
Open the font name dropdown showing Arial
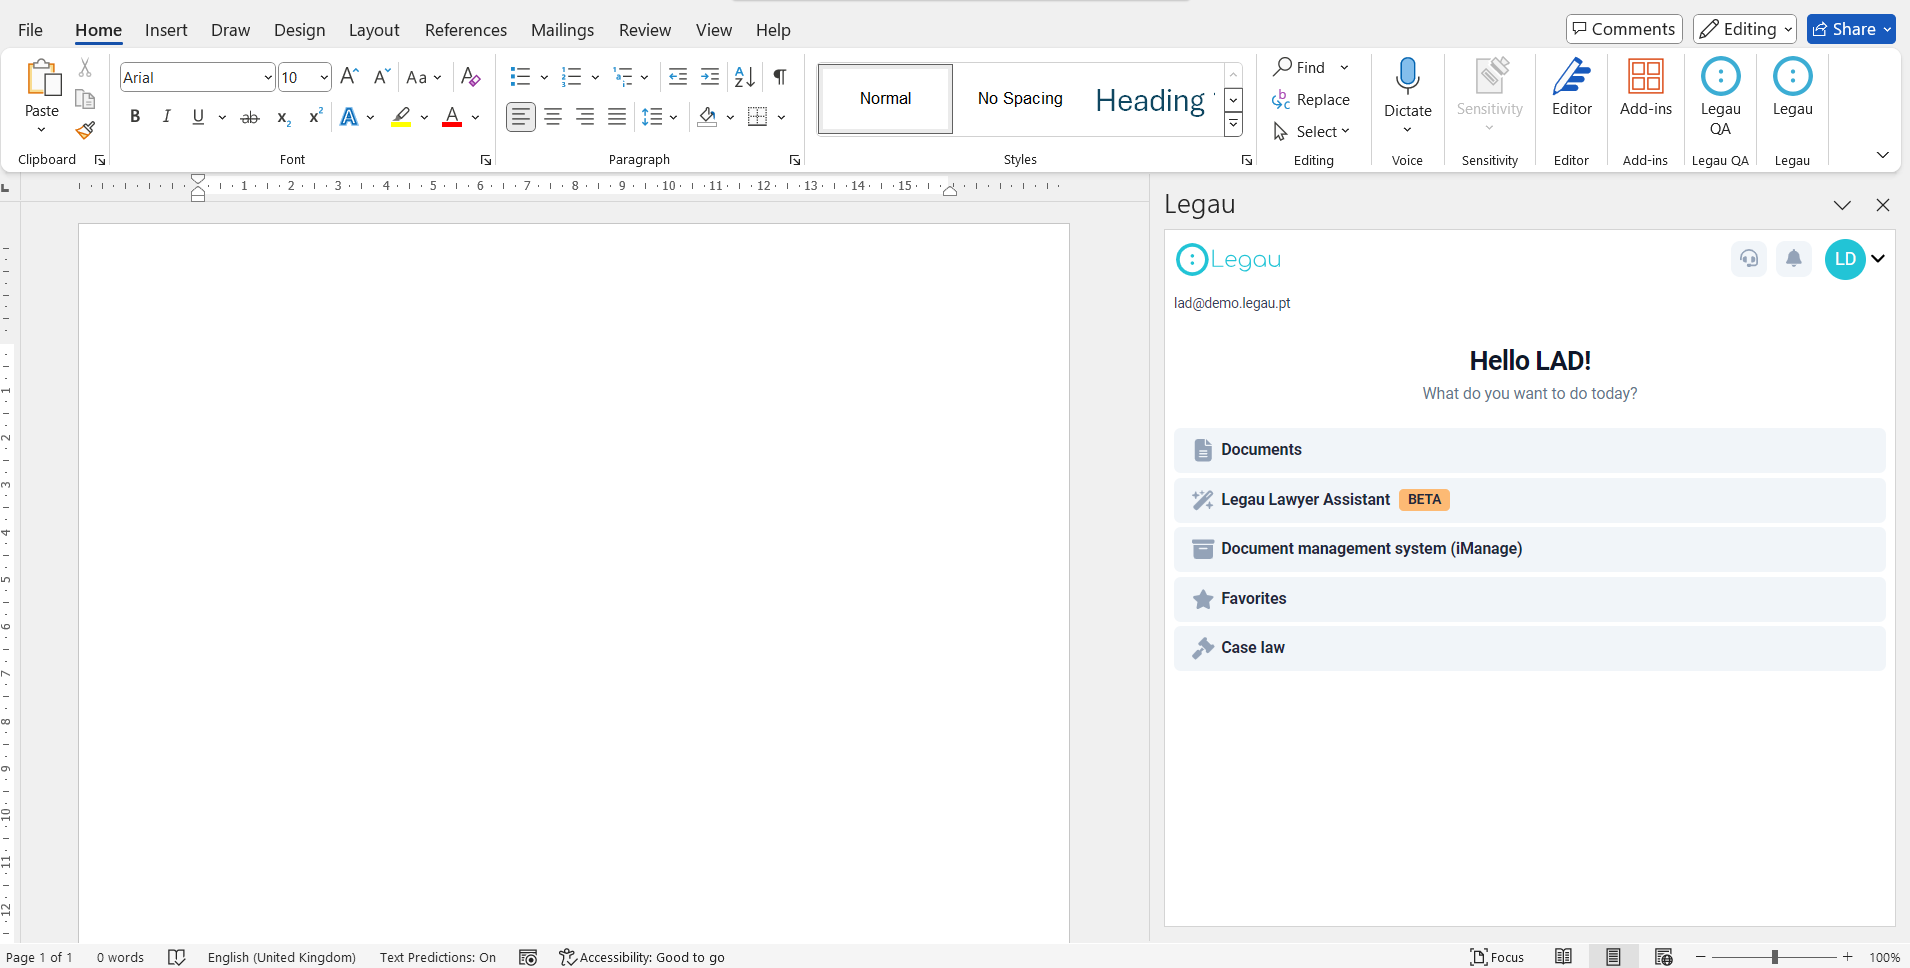[267, 77]
